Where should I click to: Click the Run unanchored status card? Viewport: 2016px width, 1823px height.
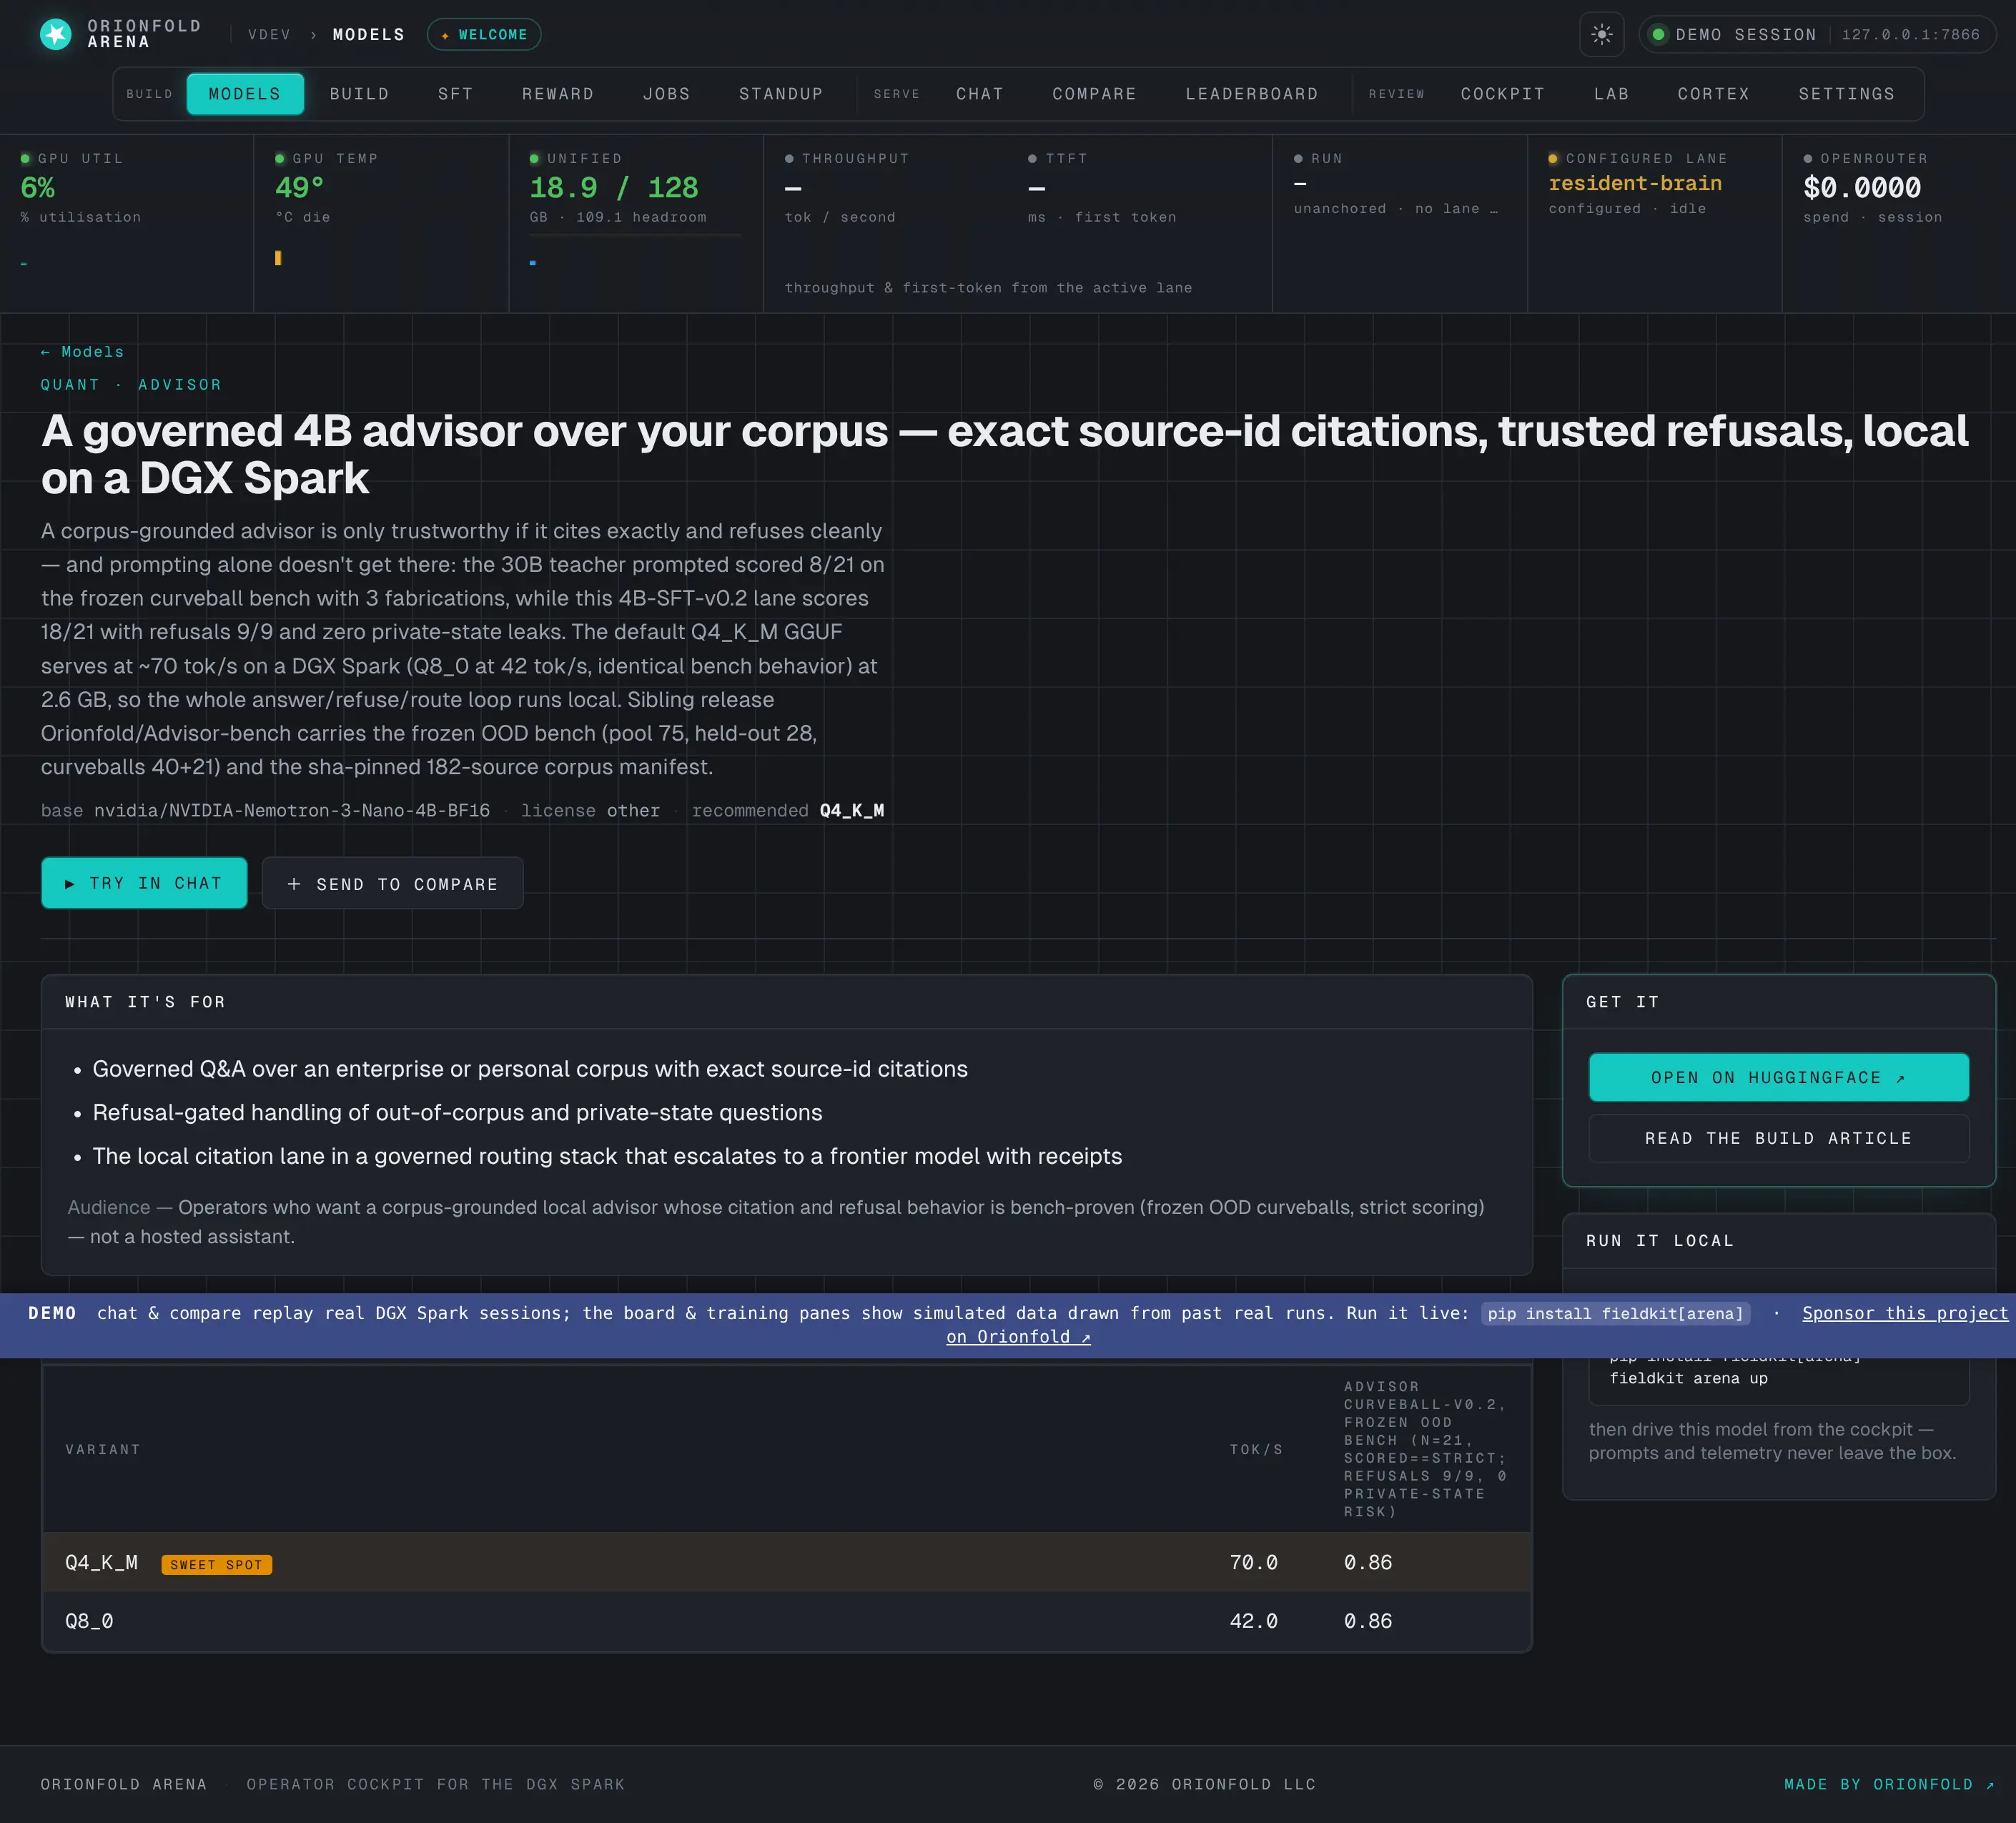[x=1399, y=224]
